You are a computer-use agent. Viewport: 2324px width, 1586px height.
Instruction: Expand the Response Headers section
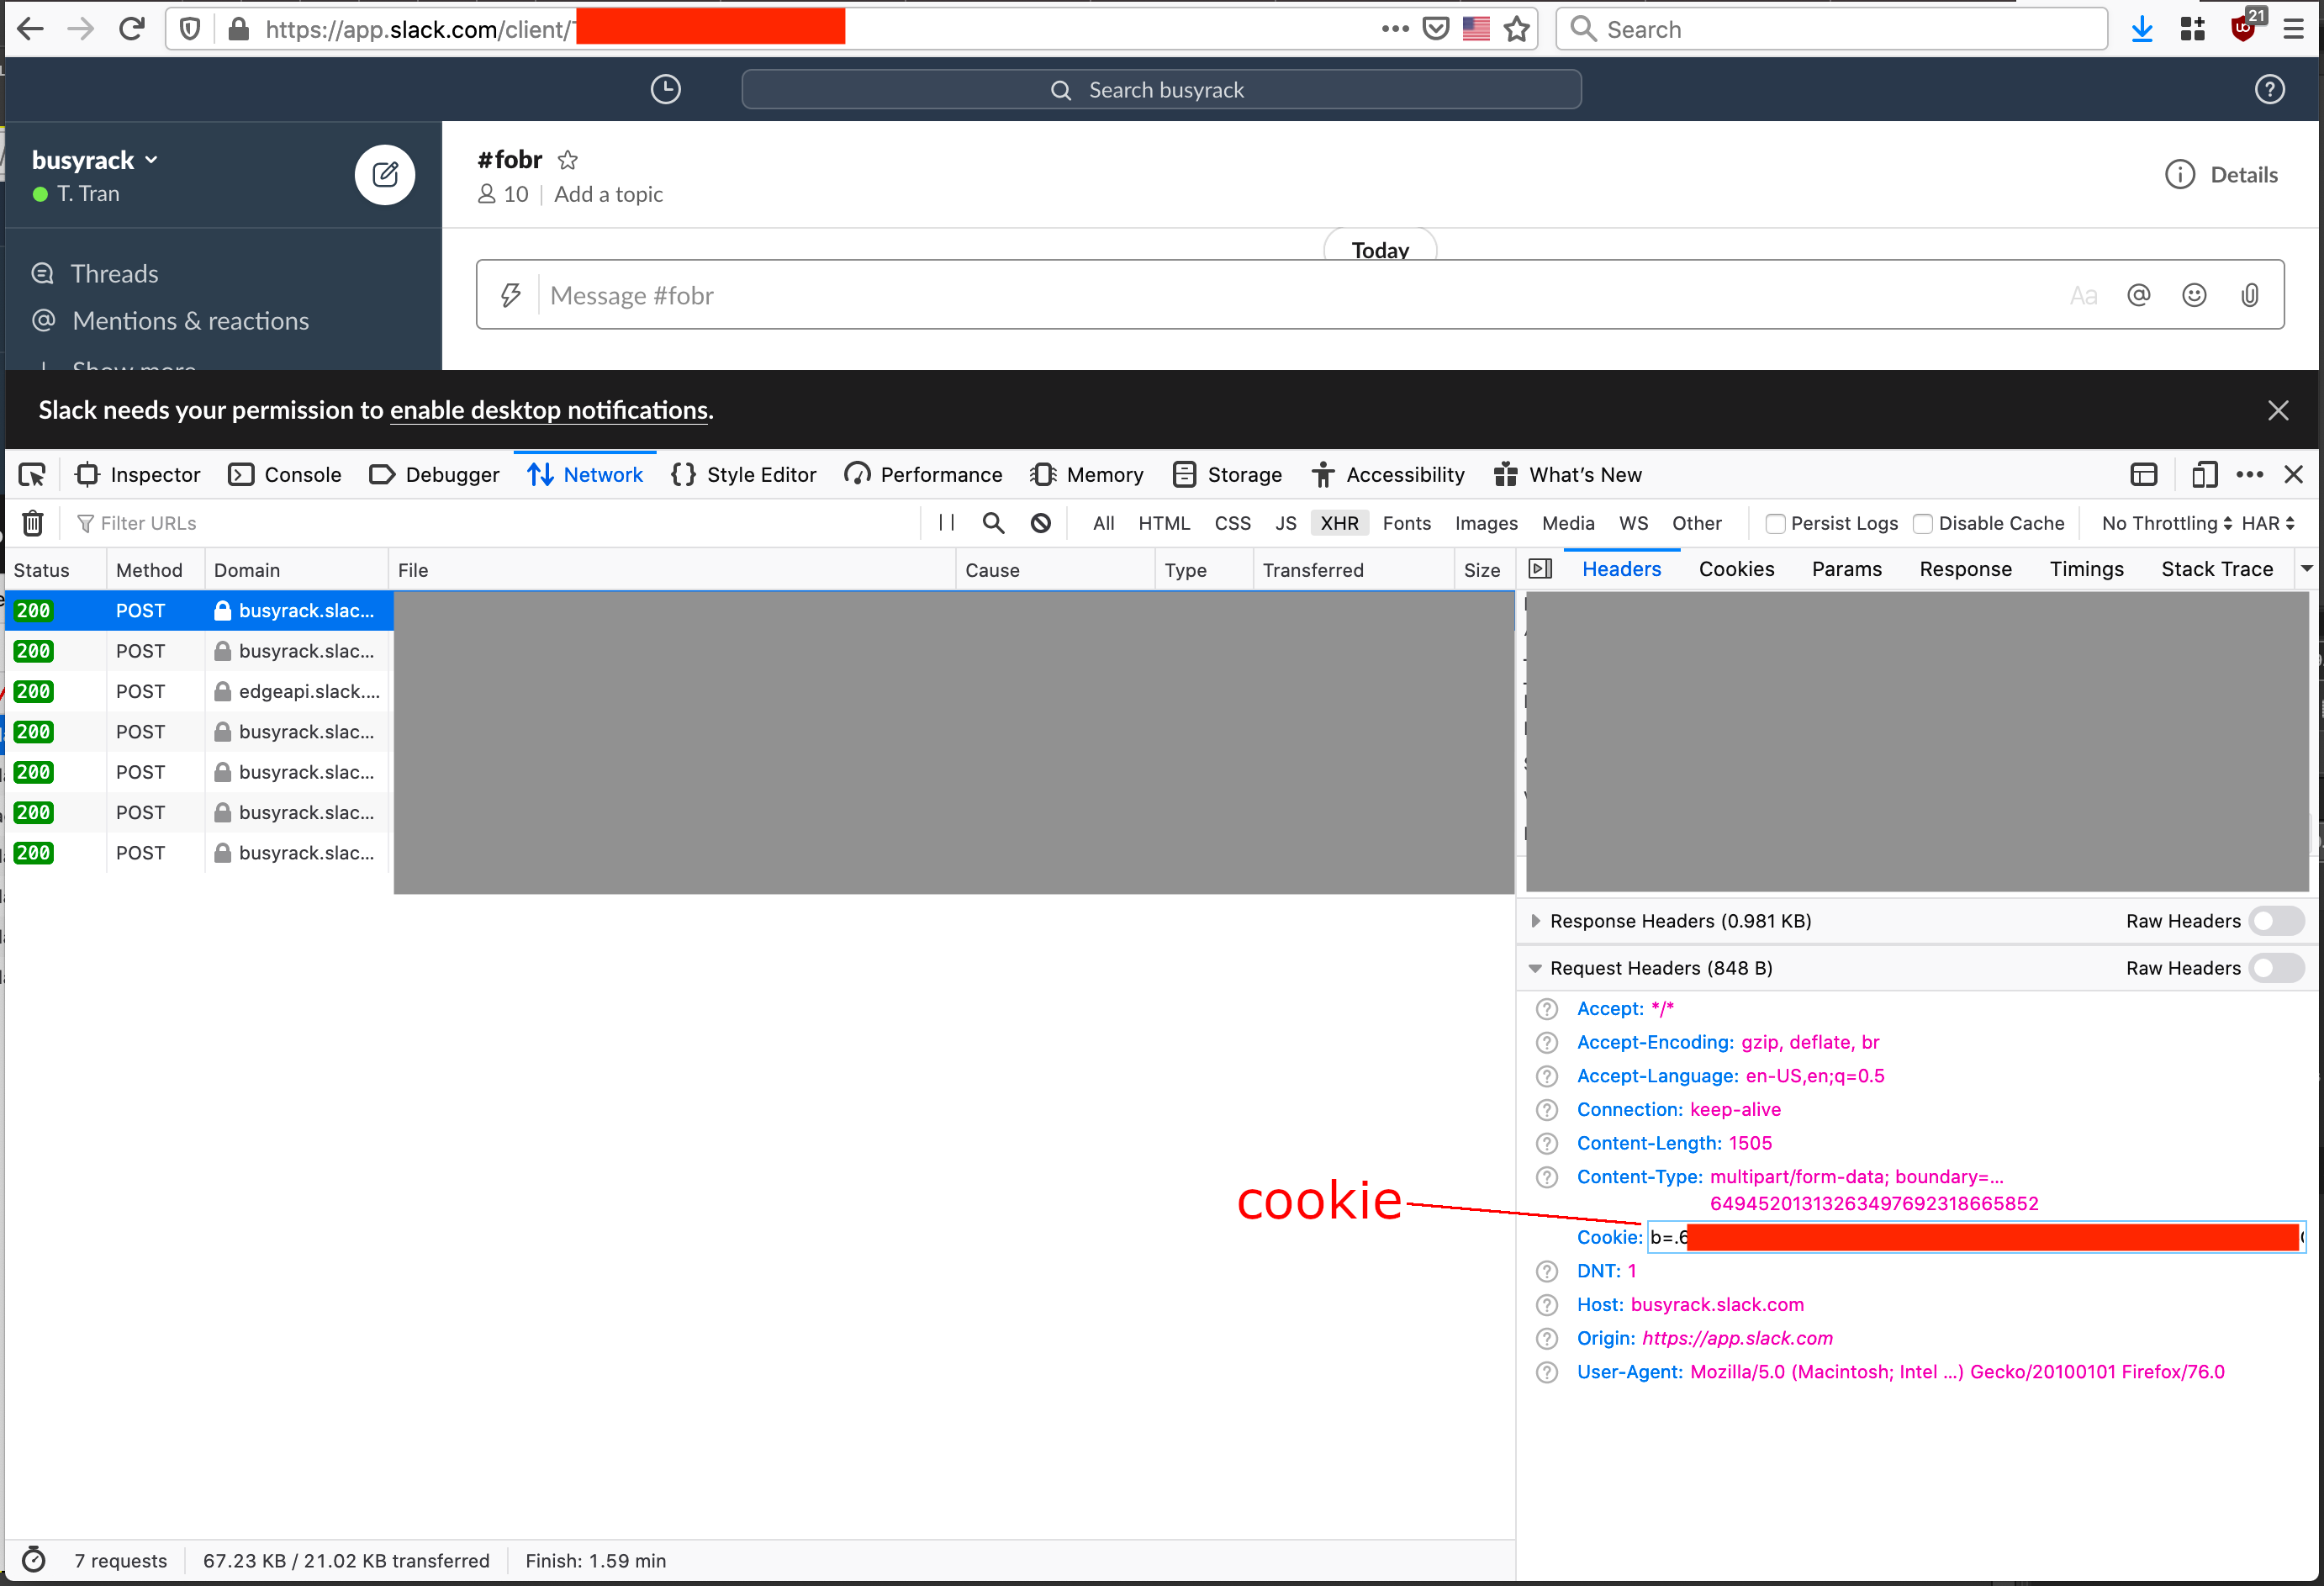point(1536,921)
